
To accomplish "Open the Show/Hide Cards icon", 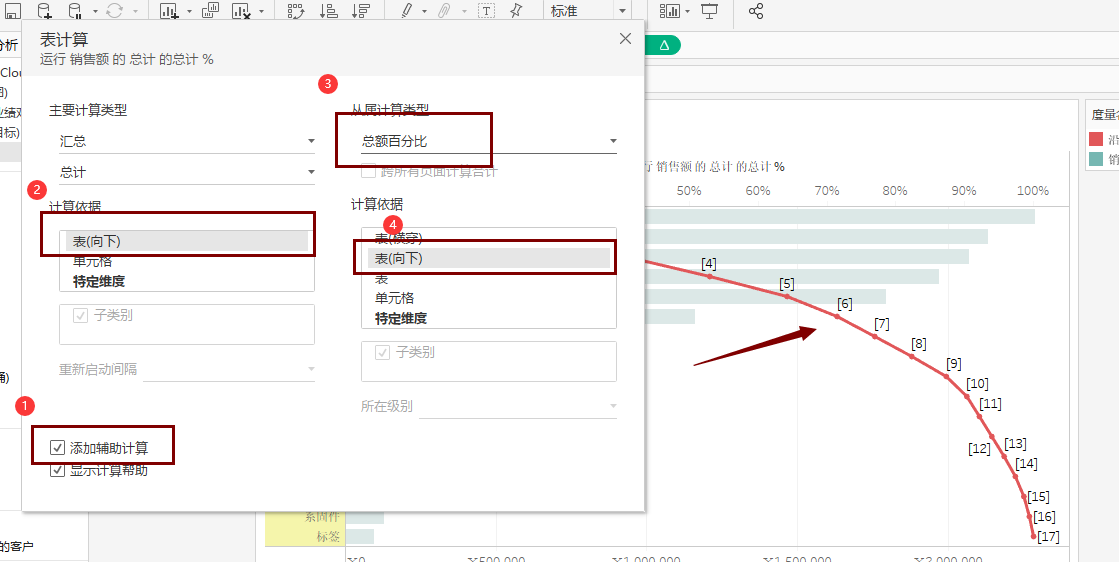I will [x=670, y=11].
